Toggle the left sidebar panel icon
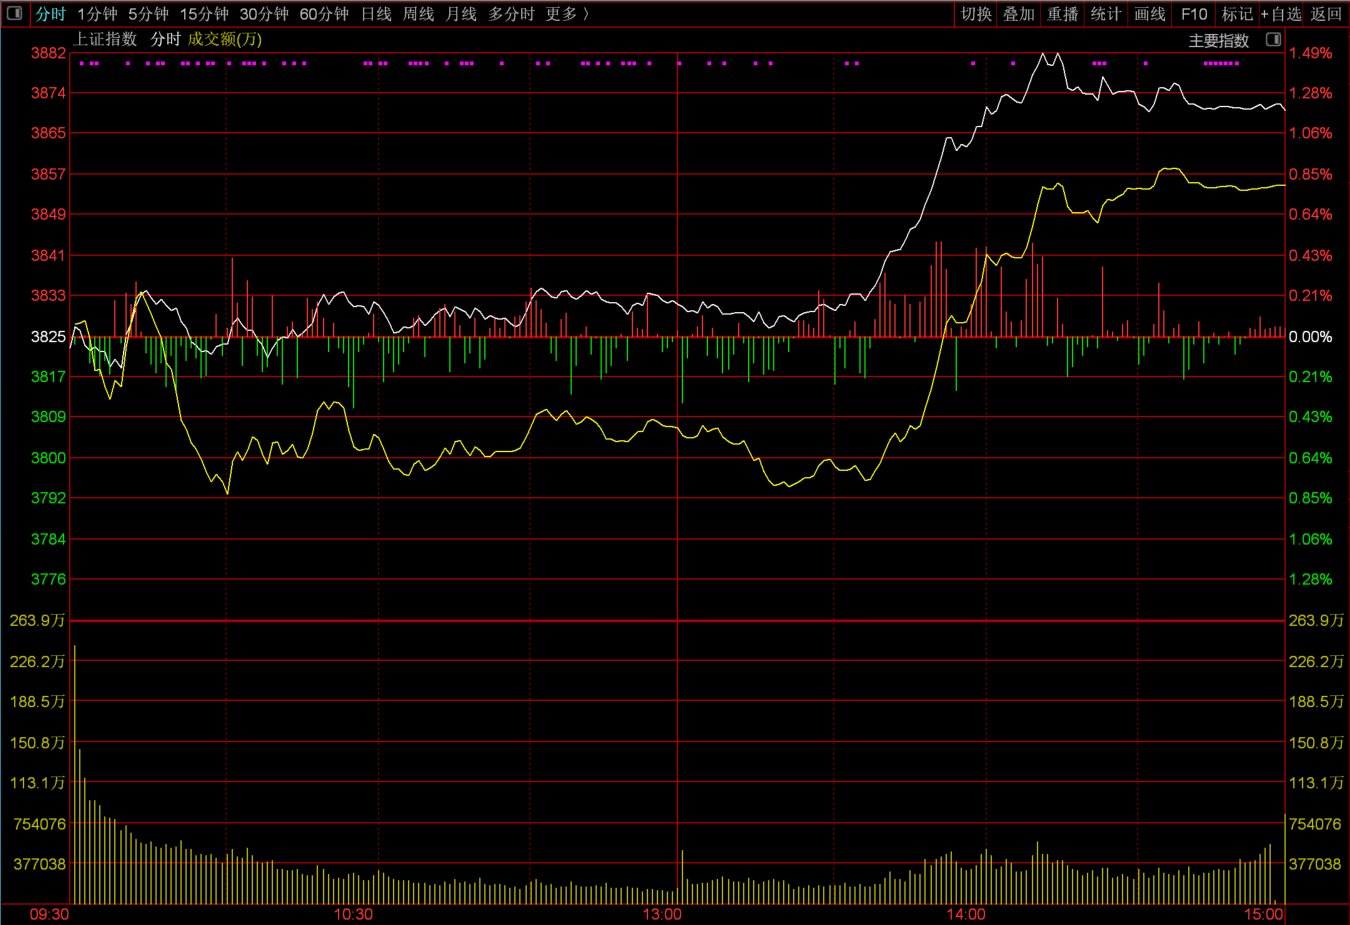1350x925 pixels. [15, 14]
